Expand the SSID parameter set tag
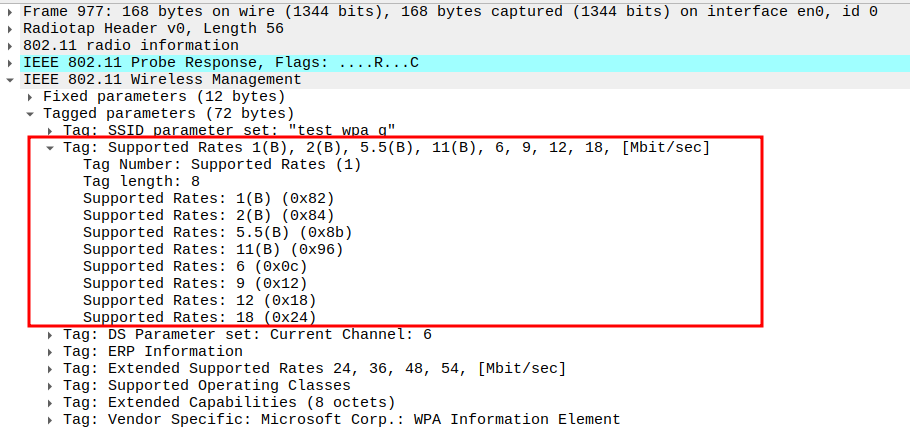This screenshot has height=448, width=910. coord(51,130)
